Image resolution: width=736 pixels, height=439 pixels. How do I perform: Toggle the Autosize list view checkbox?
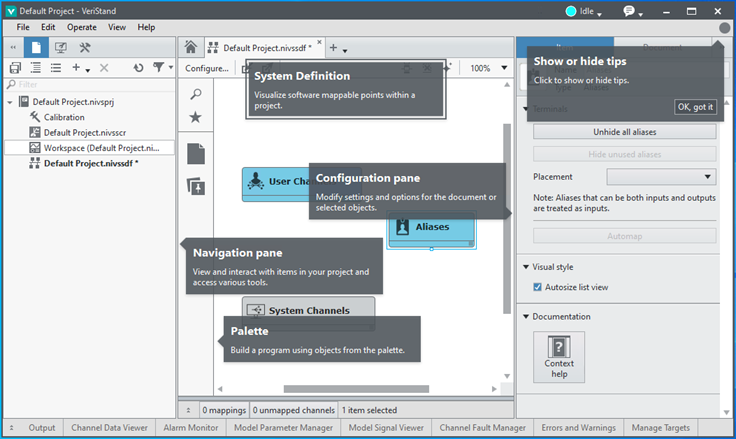coord(538,287)
